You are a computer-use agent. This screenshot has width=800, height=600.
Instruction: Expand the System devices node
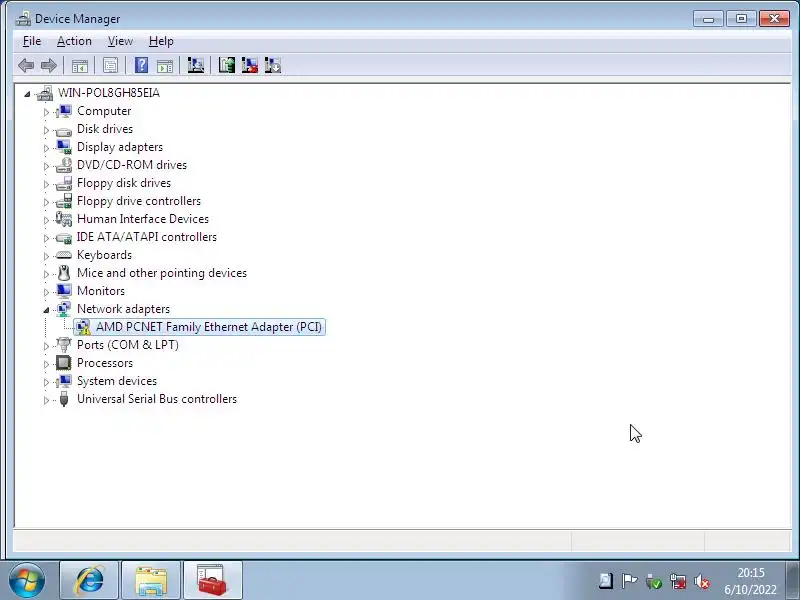[x=46, y=382]
